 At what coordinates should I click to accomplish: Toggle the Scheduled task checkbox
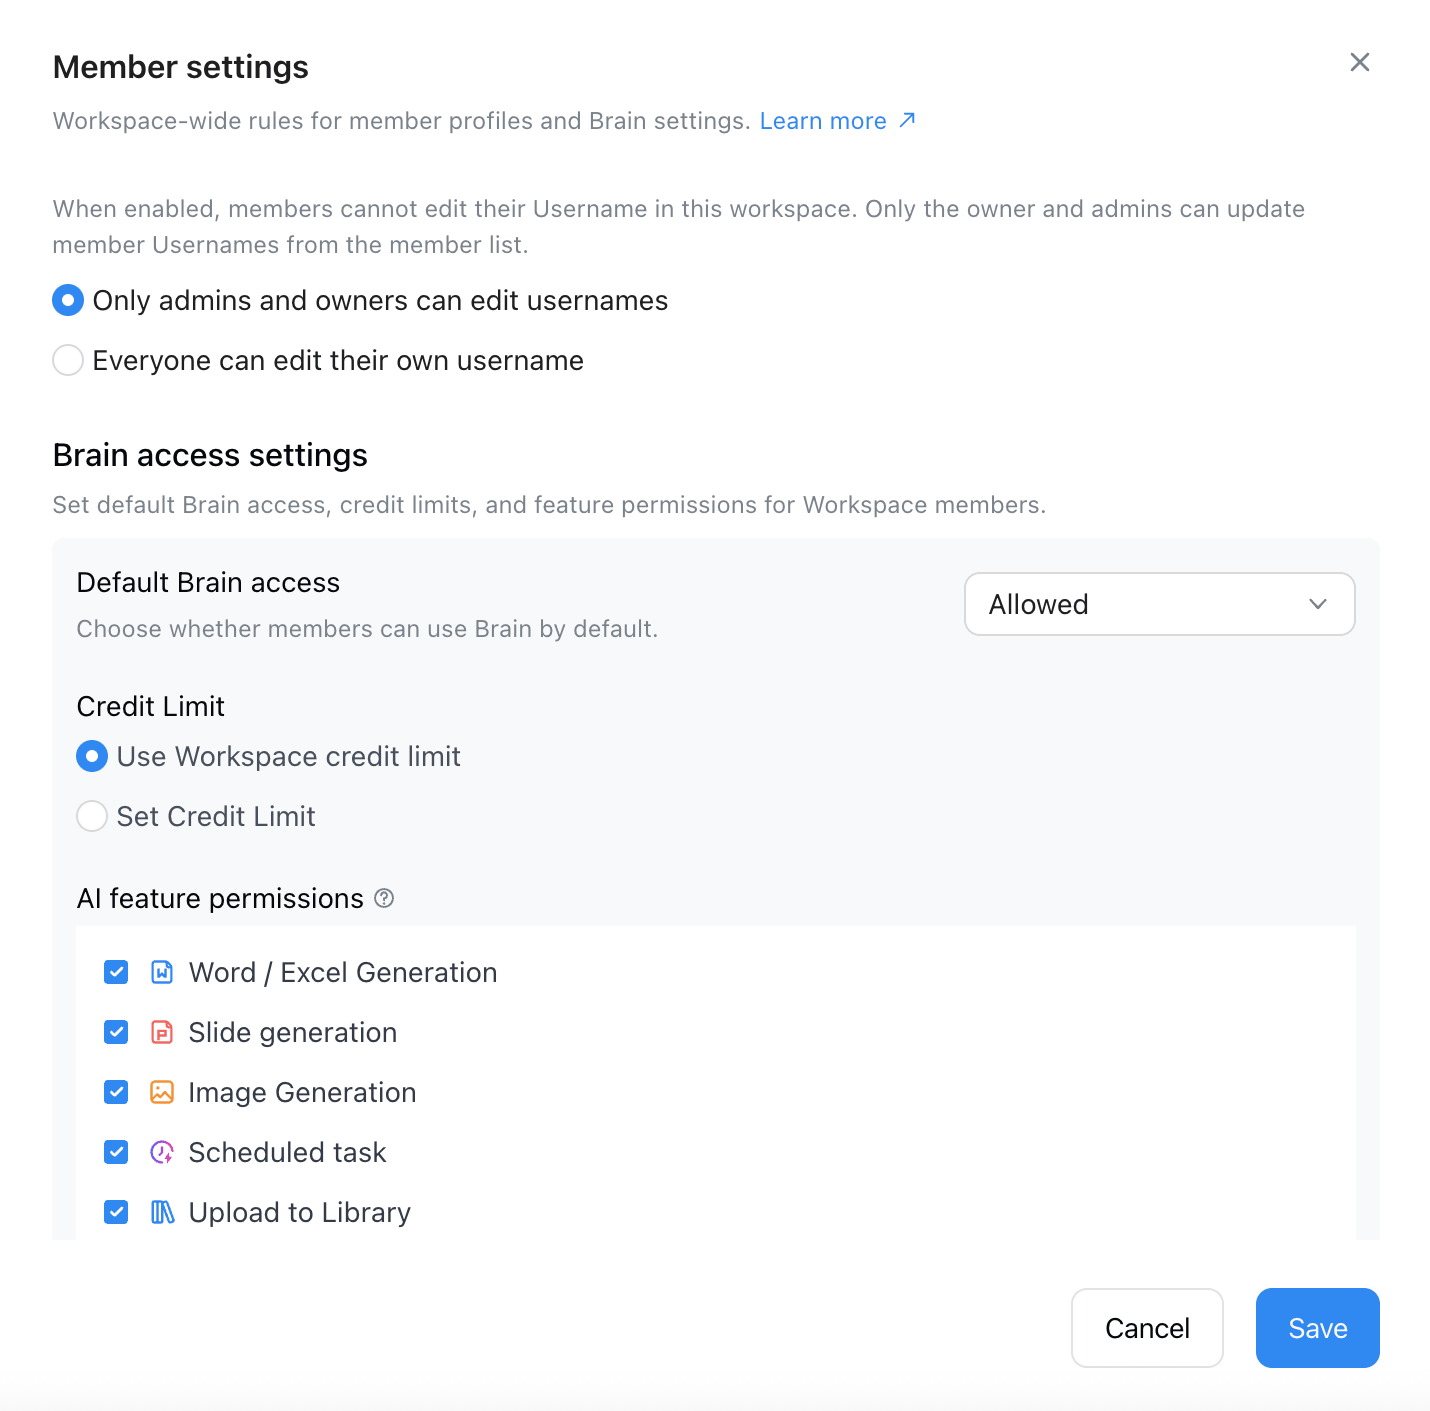[x=116, y=1152]
